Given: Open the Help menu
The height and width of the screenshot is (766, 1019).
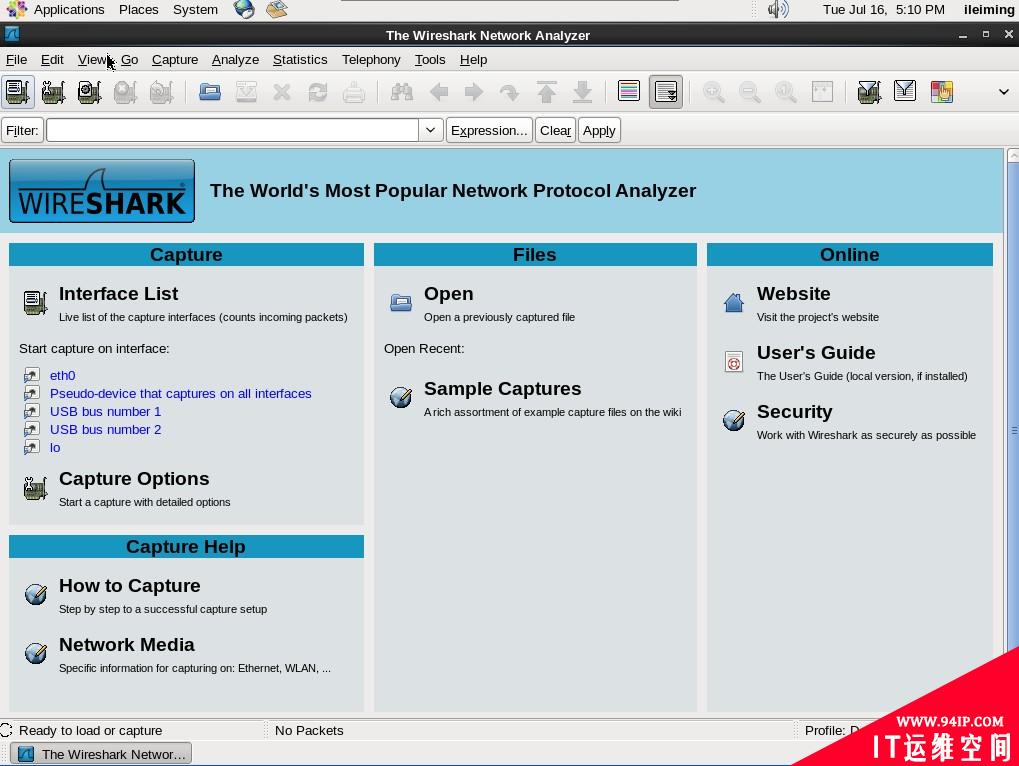Looking at the screenshot, I should pos(473,60).
